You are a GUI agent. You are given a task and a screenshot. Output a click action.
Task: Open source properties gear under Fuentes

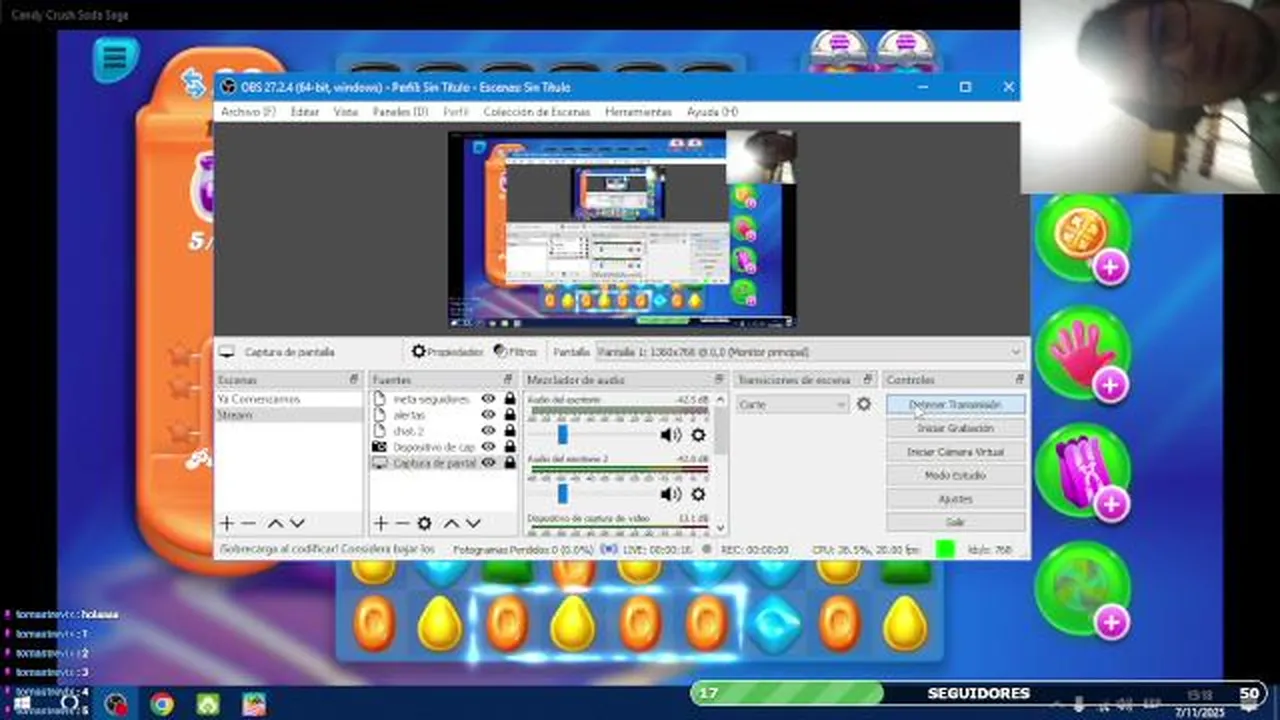click(424, 523)
